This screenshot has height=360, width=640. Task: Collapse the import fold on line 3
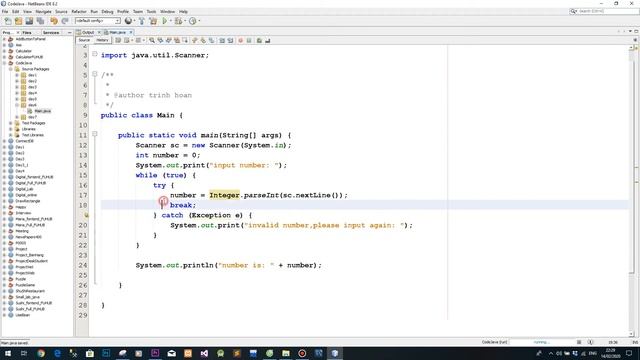[95, 54]
